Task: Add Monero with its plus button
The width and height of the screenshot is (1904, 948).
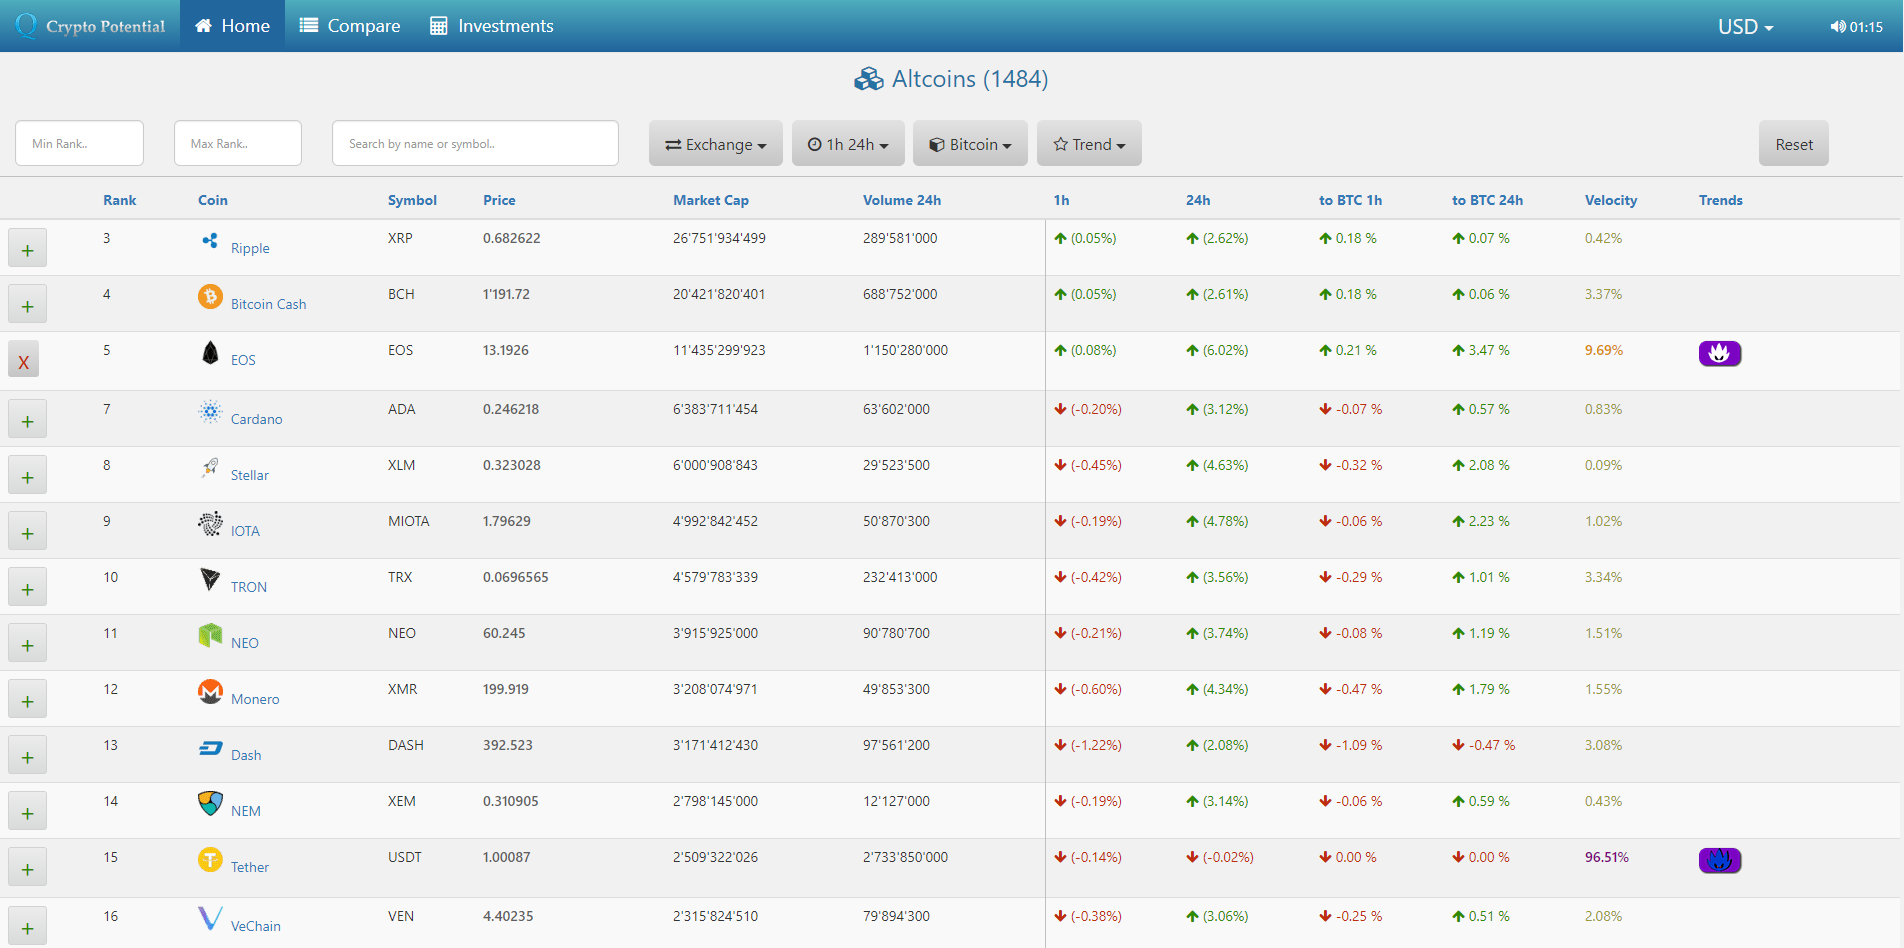Action: point(27,700)
